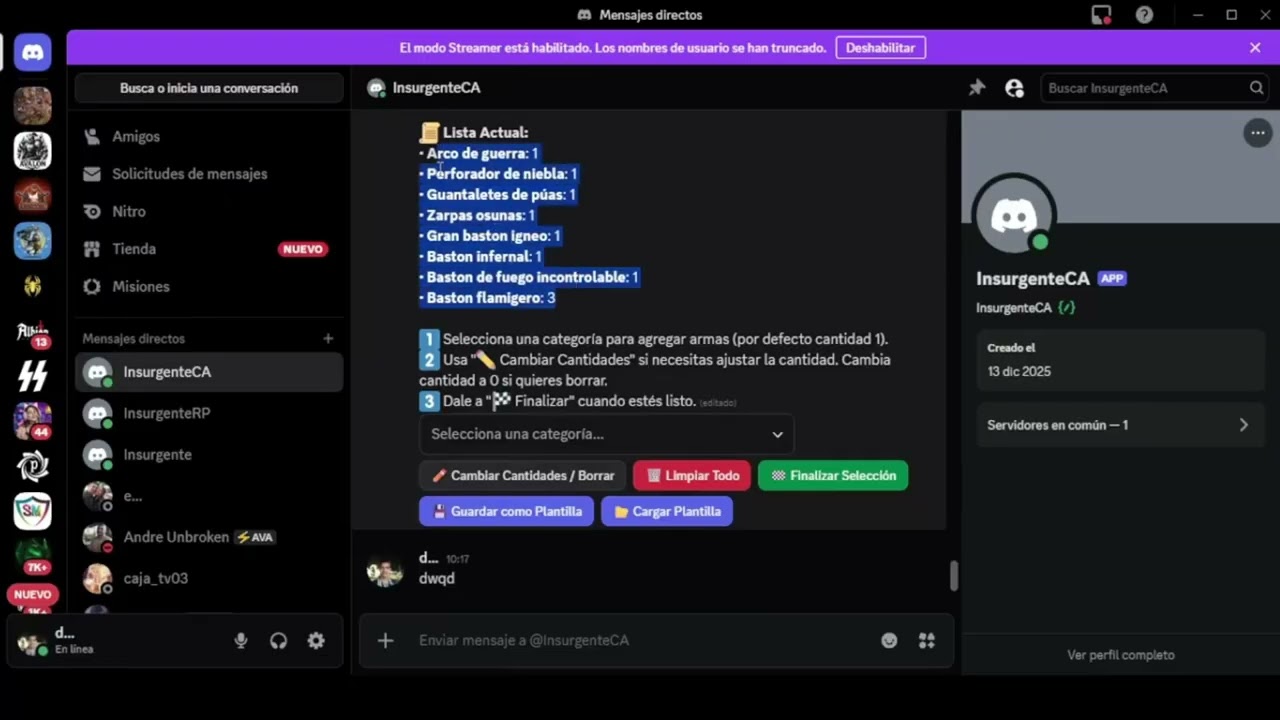Focus Enviar mensaje a @InsurgenteCA field
Screen dimensions: 1280x720
click(640, 641)
